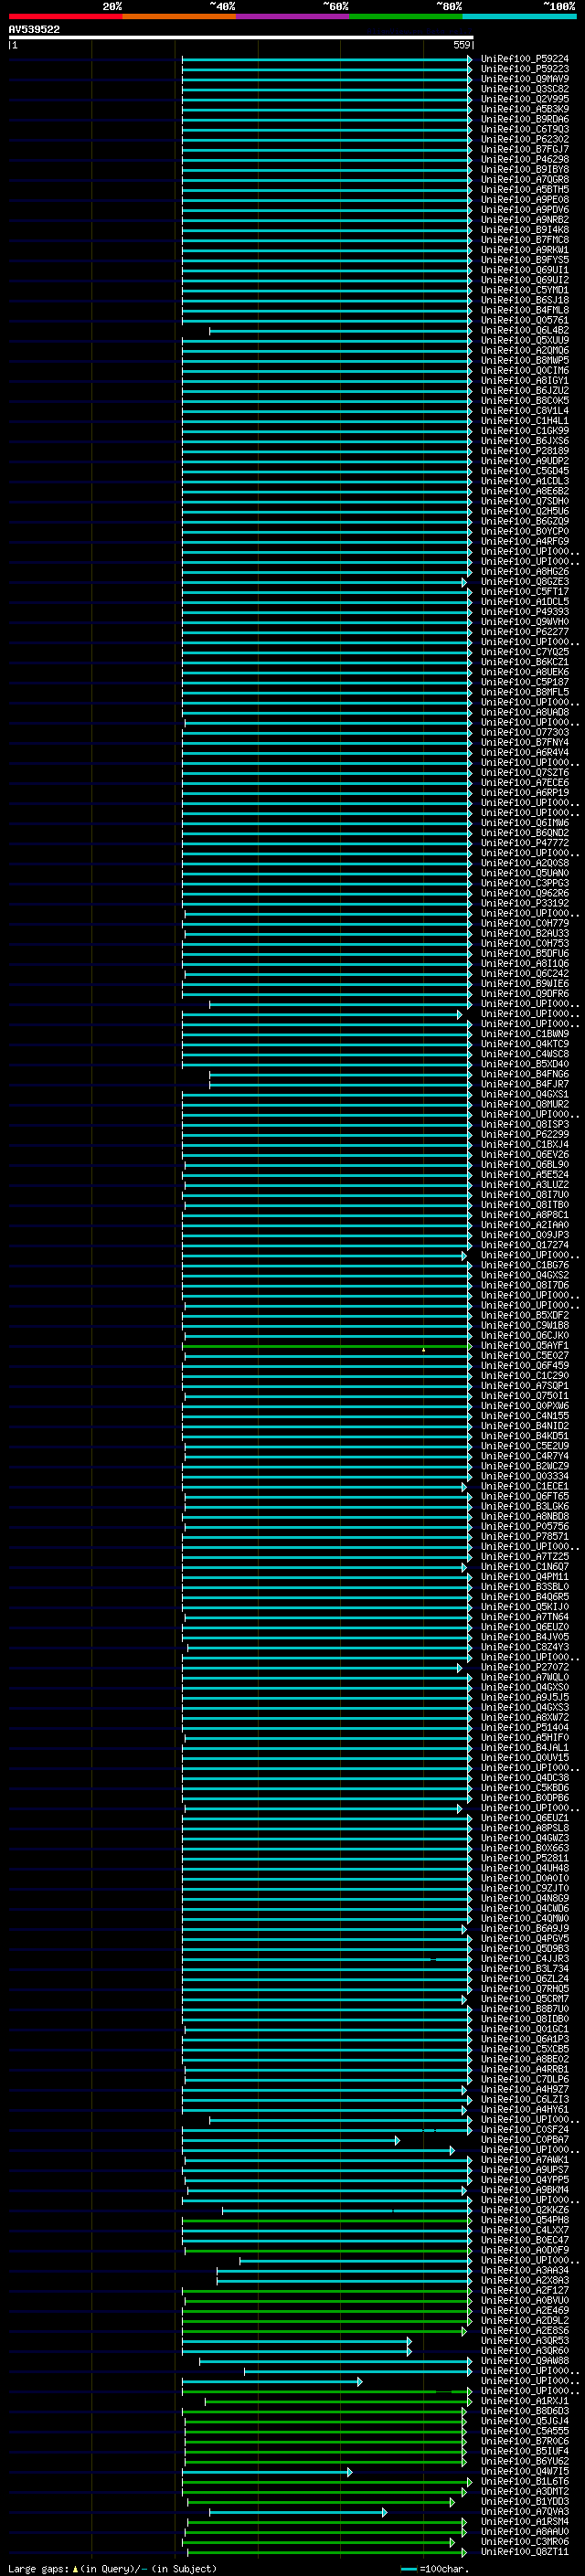Click the UniRef100_C5YMD1 label
The height and width of the screenshot is (2576, 585).
[x=525, y=290]
